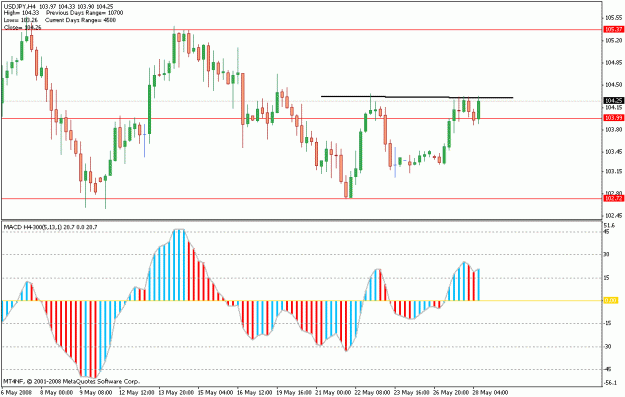This screenshot has height=397, width=625.
Task: Click the red 105.37 price tag
Action: (613, 29)
